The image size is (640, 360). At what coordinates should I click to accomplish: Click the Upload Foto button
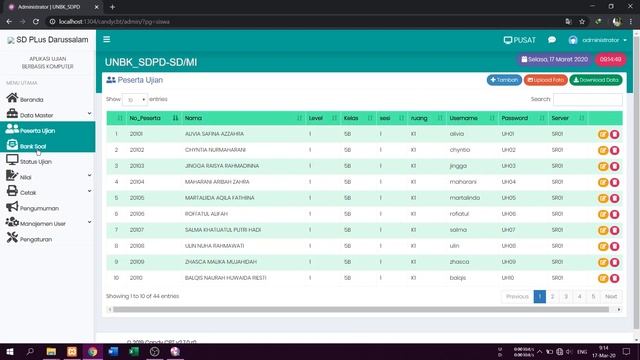point(546,80)
